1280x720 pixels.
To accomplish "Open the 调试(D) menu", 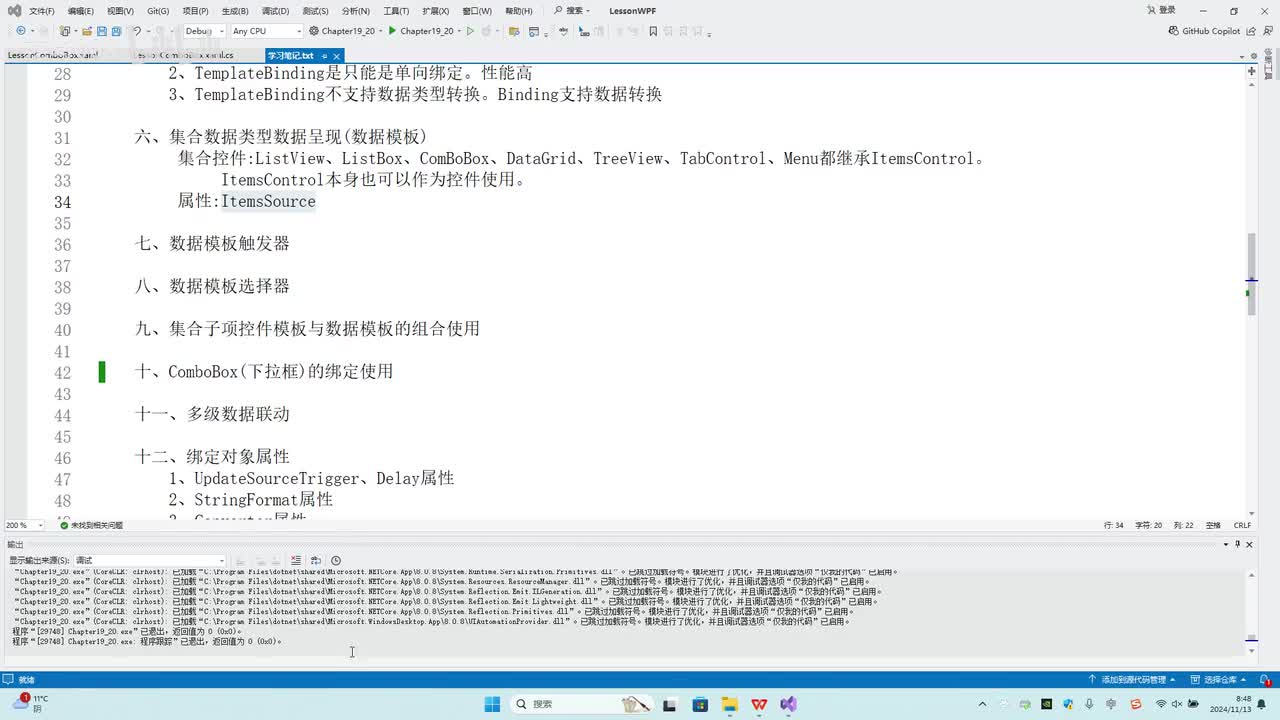I will [x=276, y=11].
